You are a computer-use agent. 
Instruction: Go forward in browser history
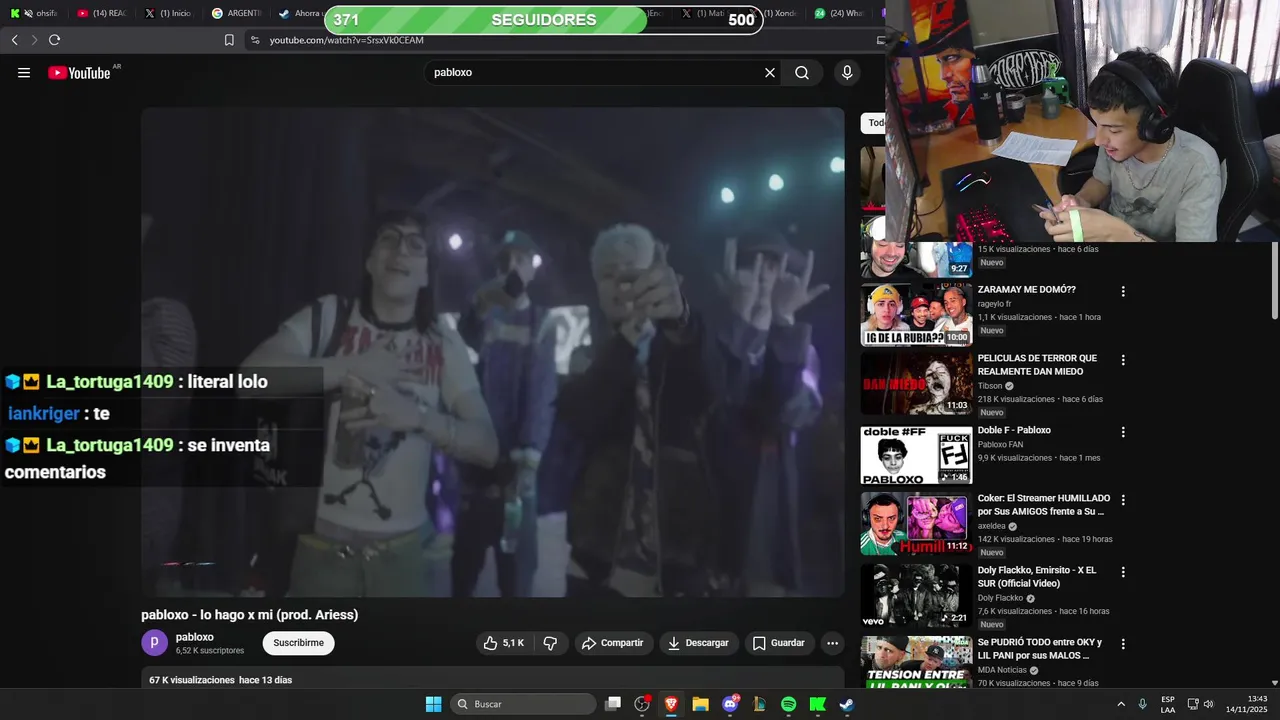[x=34, y=40]
